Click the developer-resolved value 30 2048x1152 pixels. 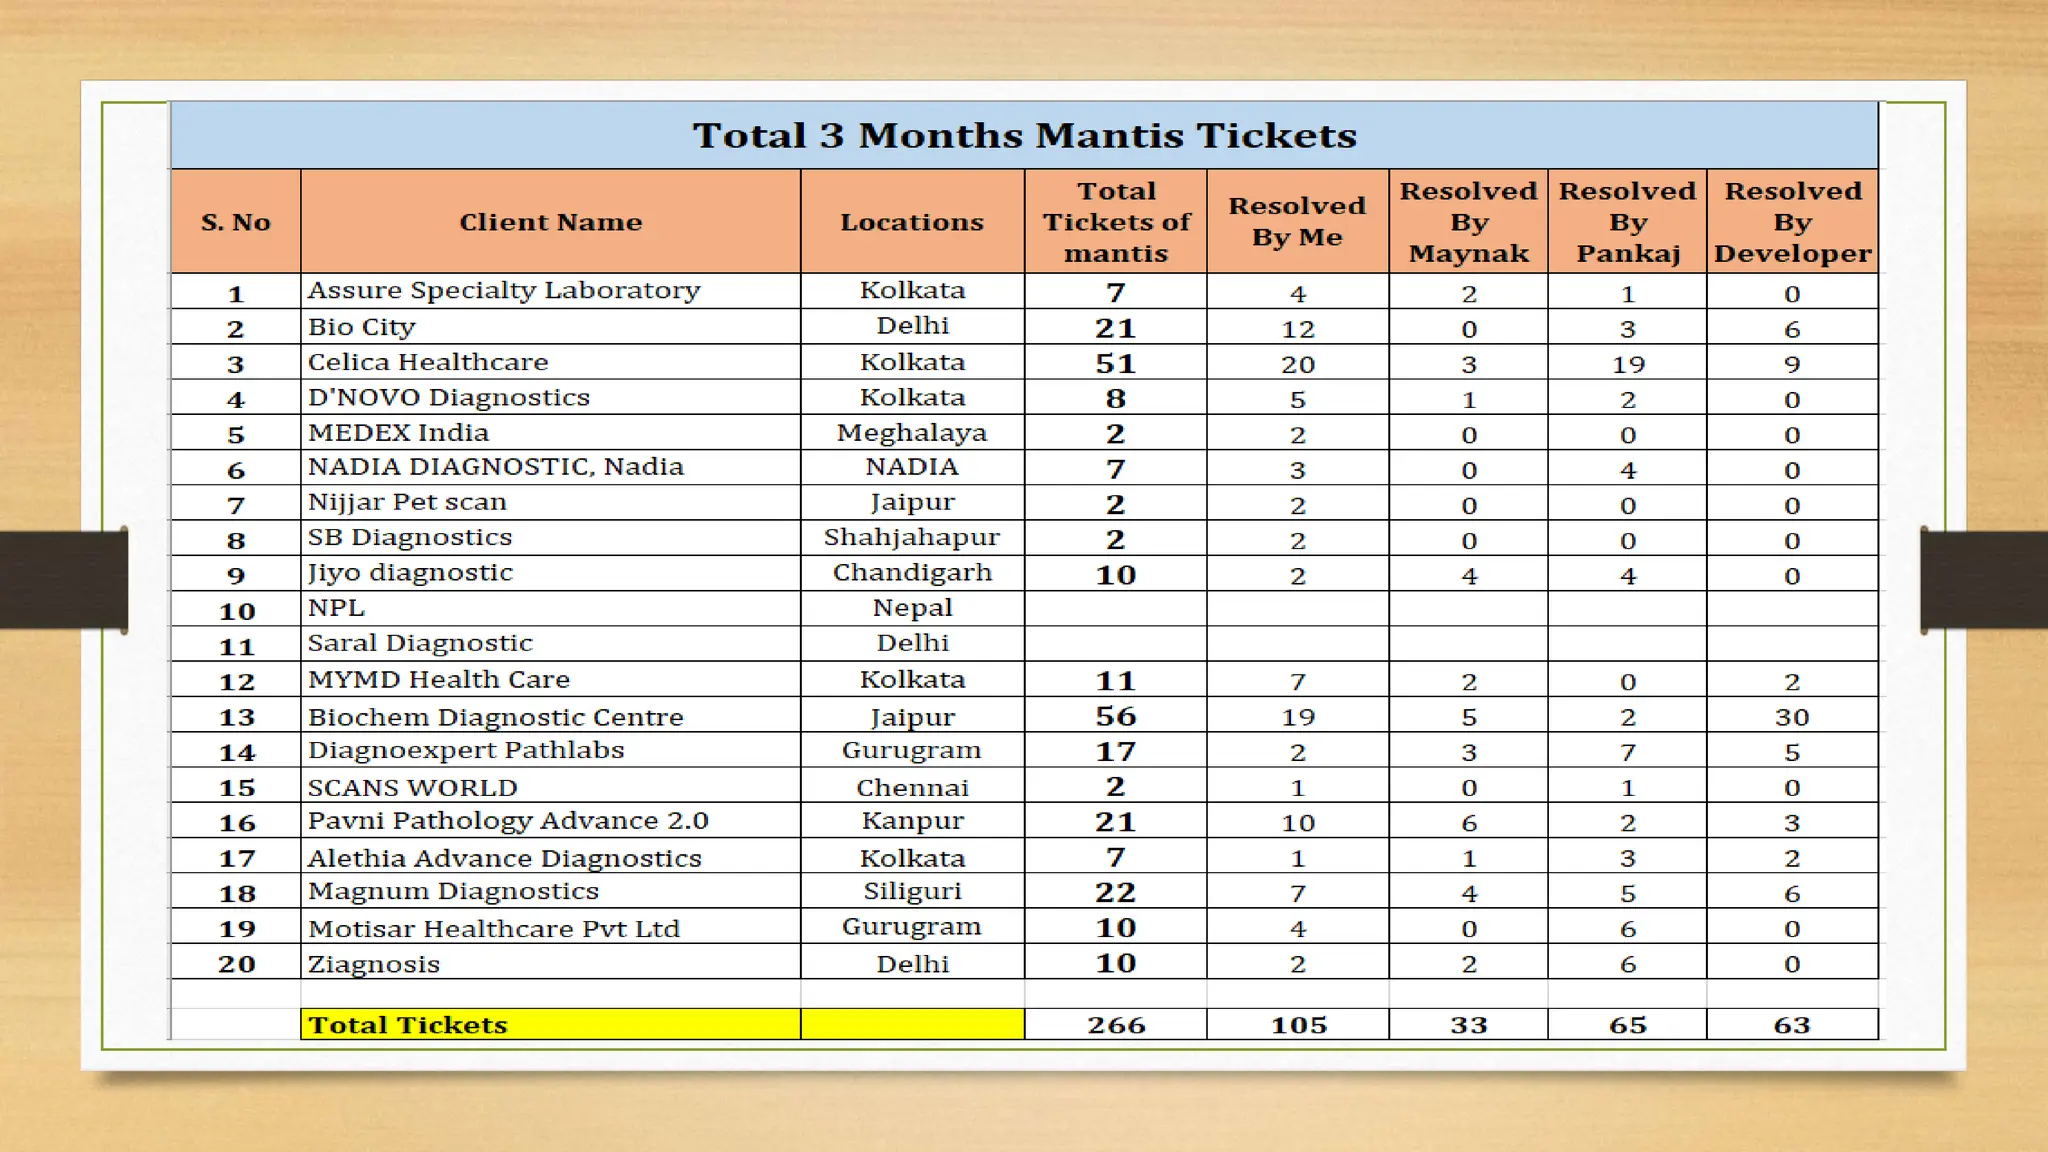coord(1792,717)
